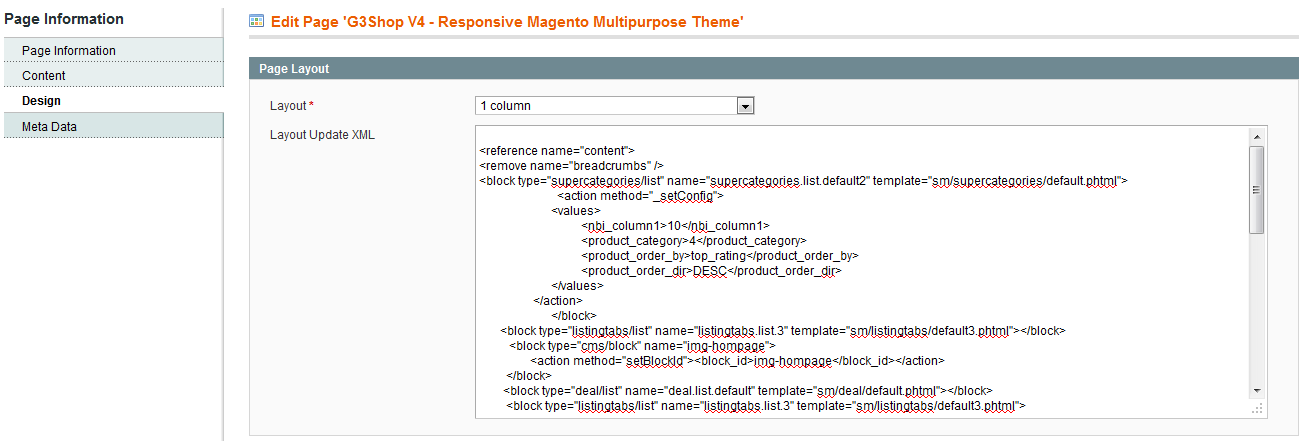This screenshot has height=441, width=1305.
Task: Open the Meta Data tab
Action: point(112,126)
